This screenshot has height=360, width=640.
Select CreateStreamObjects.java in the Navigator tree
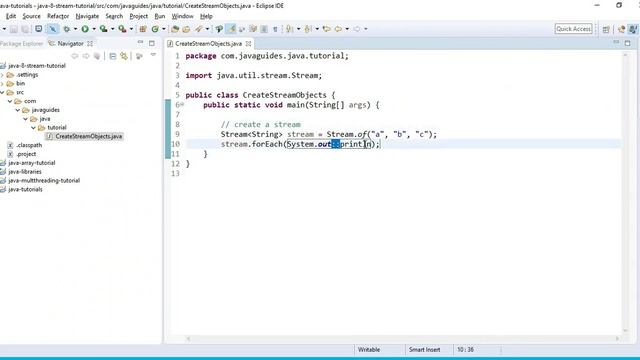(84, 136)
